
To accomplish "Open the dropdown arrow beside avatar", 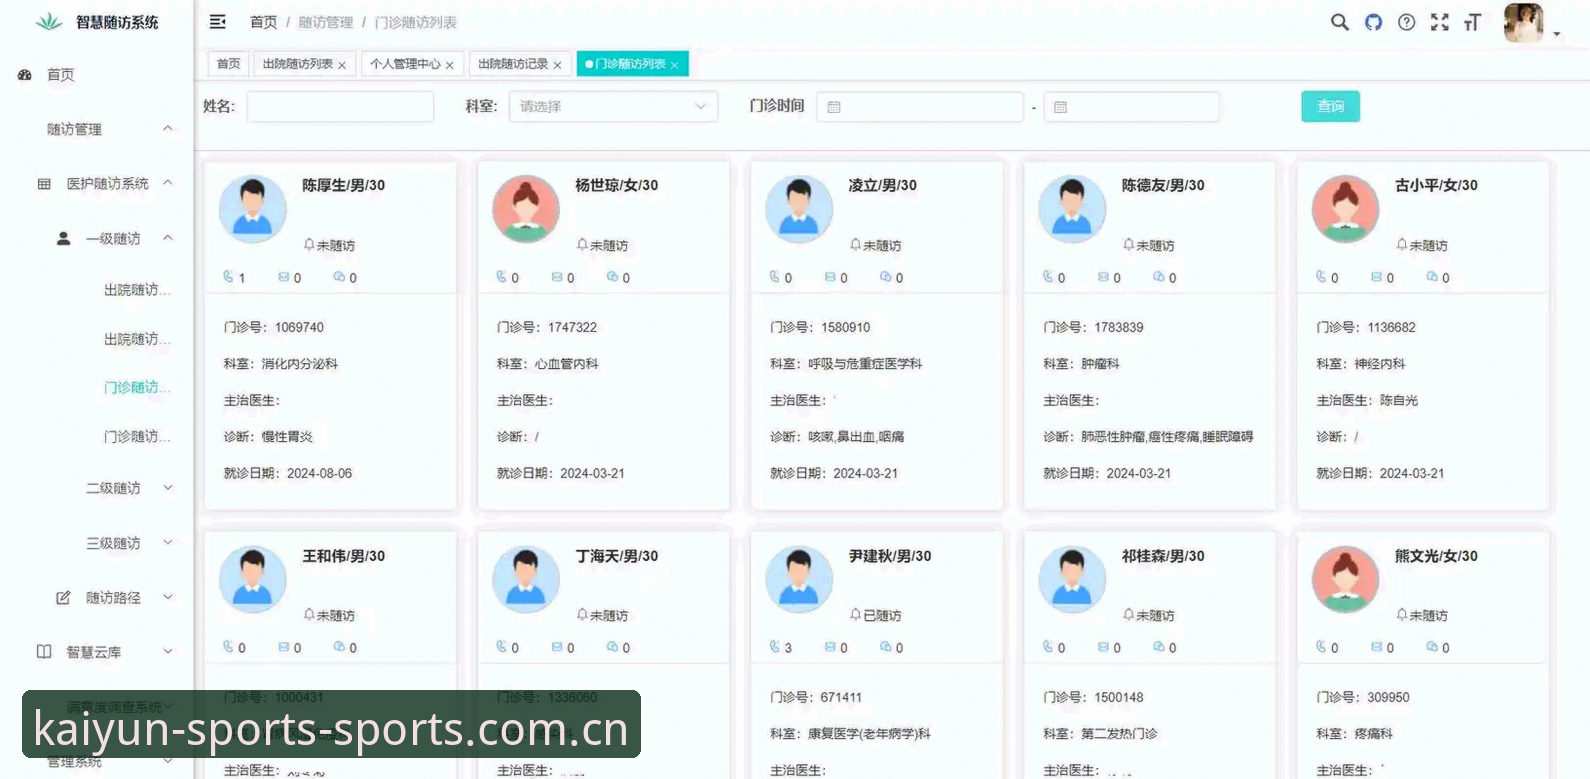I will coord(1557,34).
